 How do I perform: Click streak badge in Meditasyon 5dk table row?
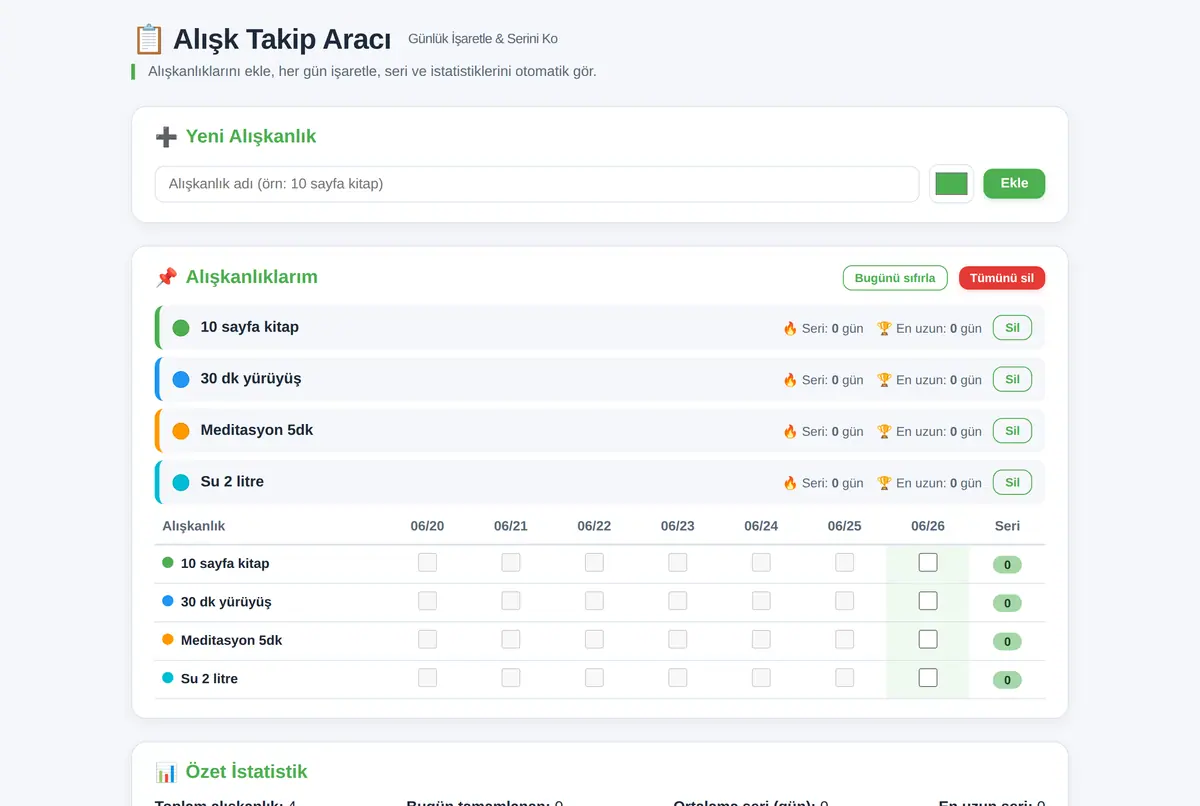click(1007, 642)
